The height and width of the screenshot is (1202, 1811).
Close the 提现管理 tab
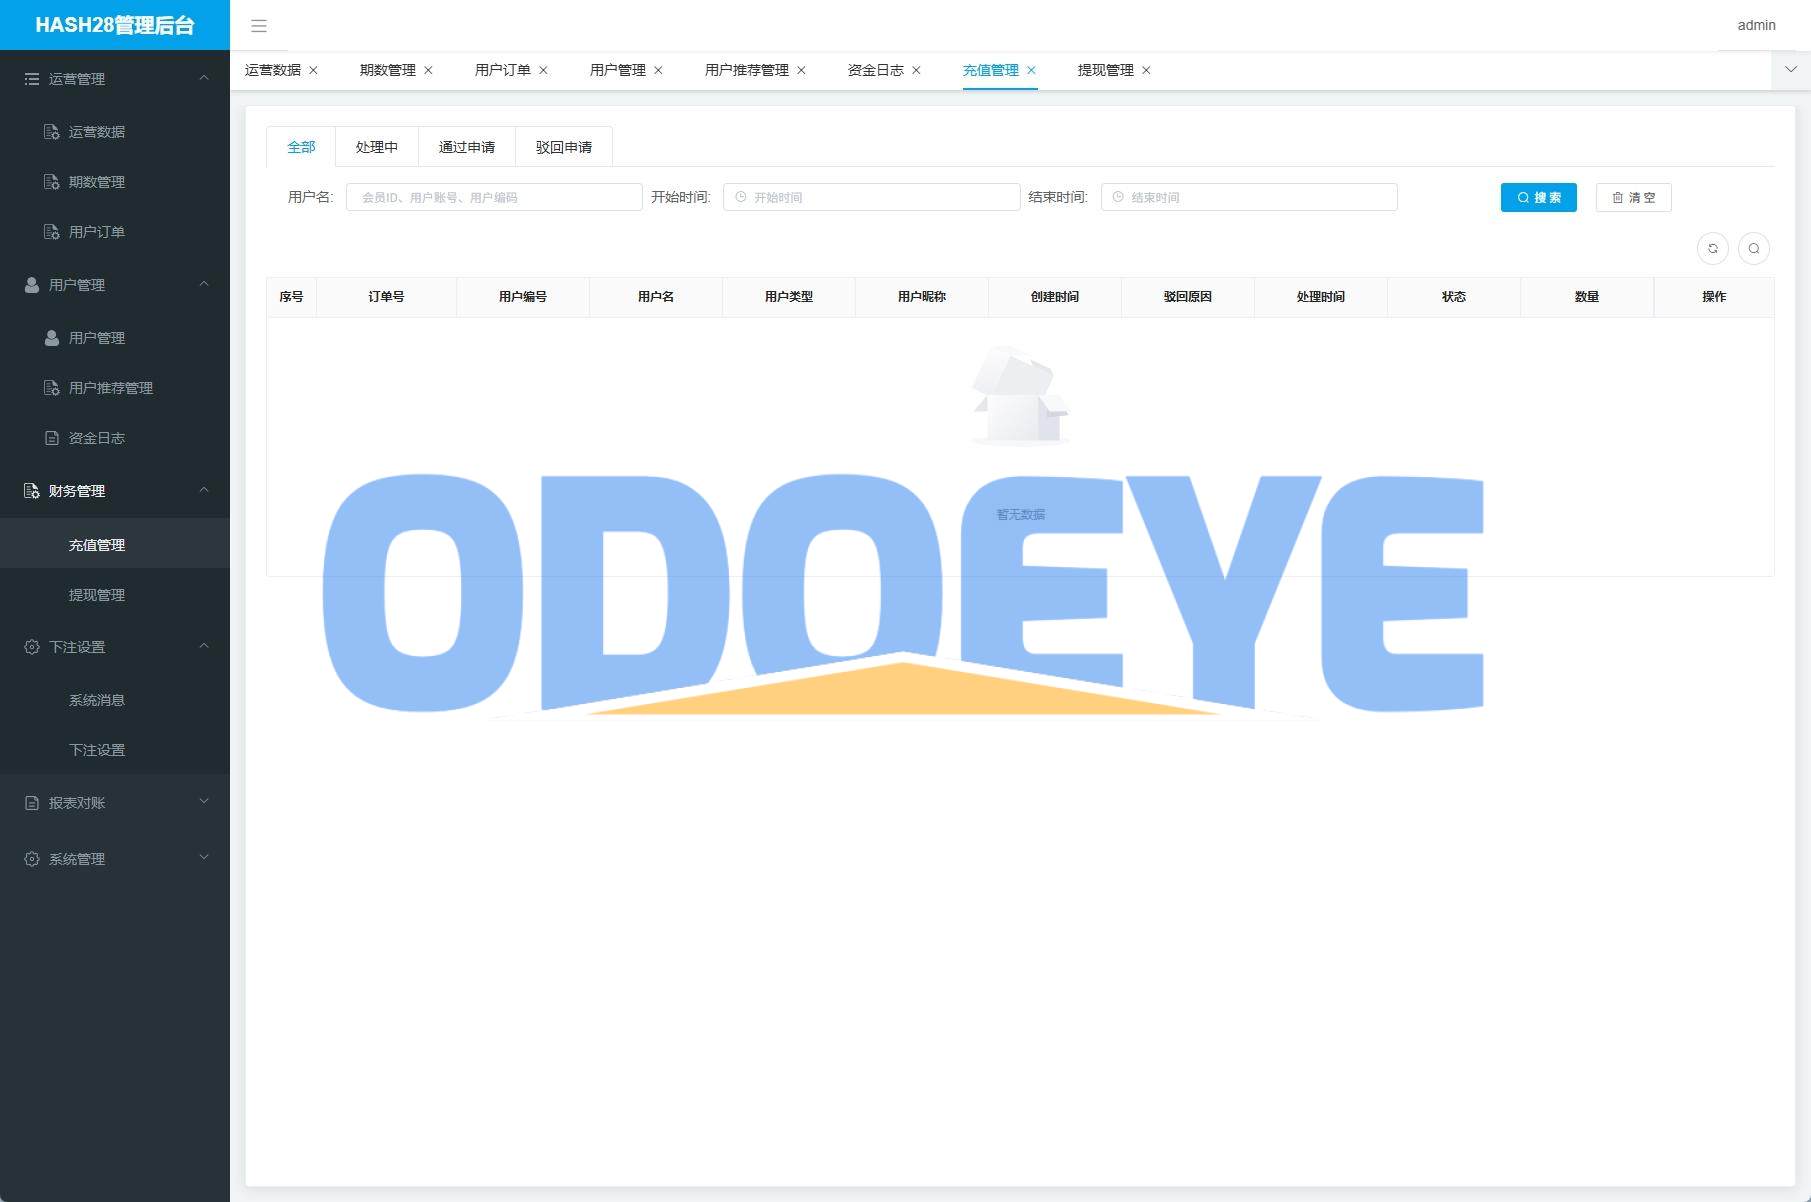click(1146, 70)
